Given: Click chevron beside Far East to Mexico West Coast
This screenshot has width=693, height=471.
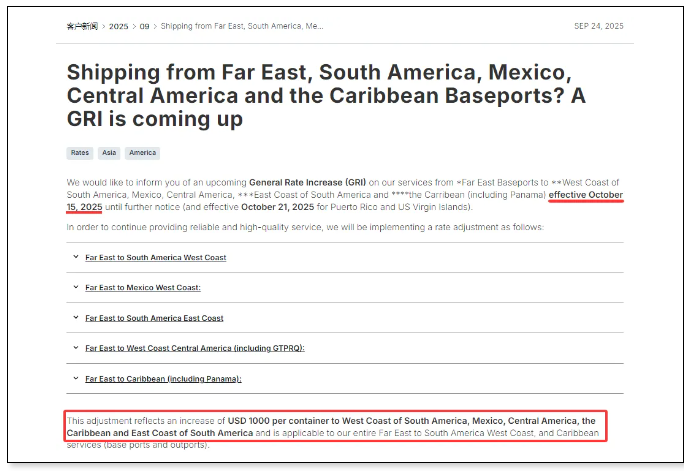Looking at the screenshot, I should 76,287.
